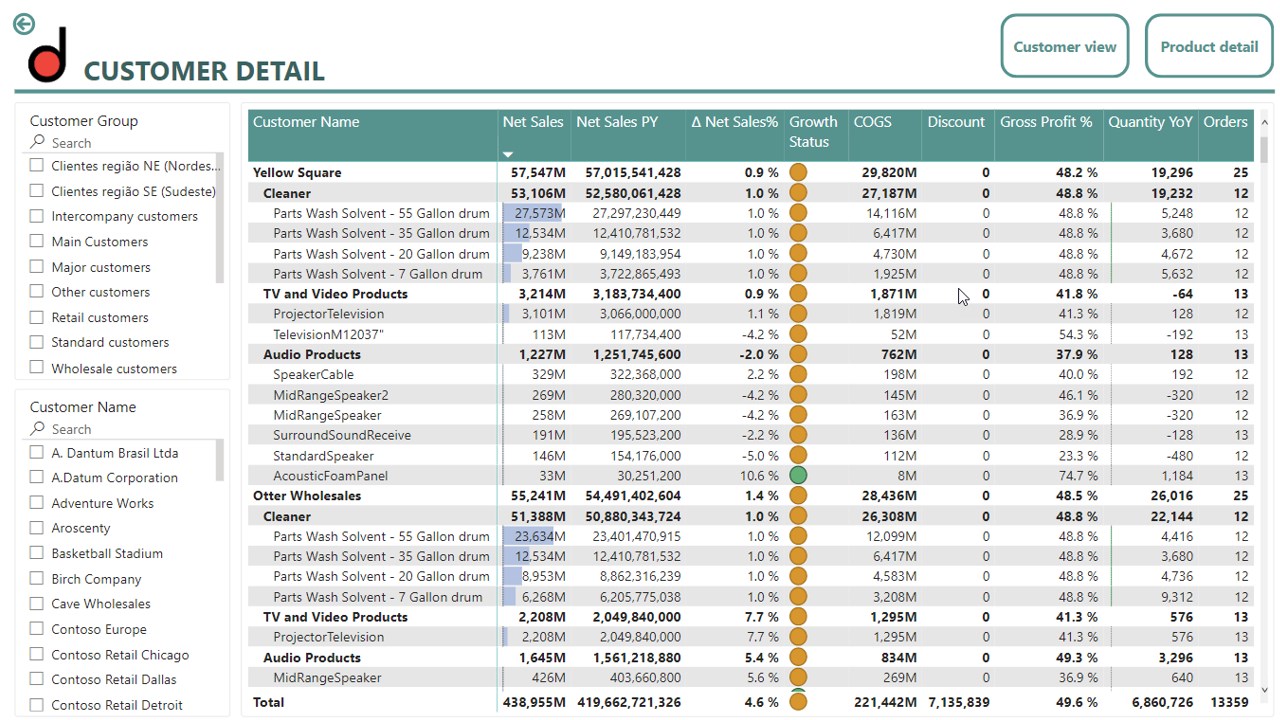Toggle the Cave Wholesales checkbox

tap(37, 604)
